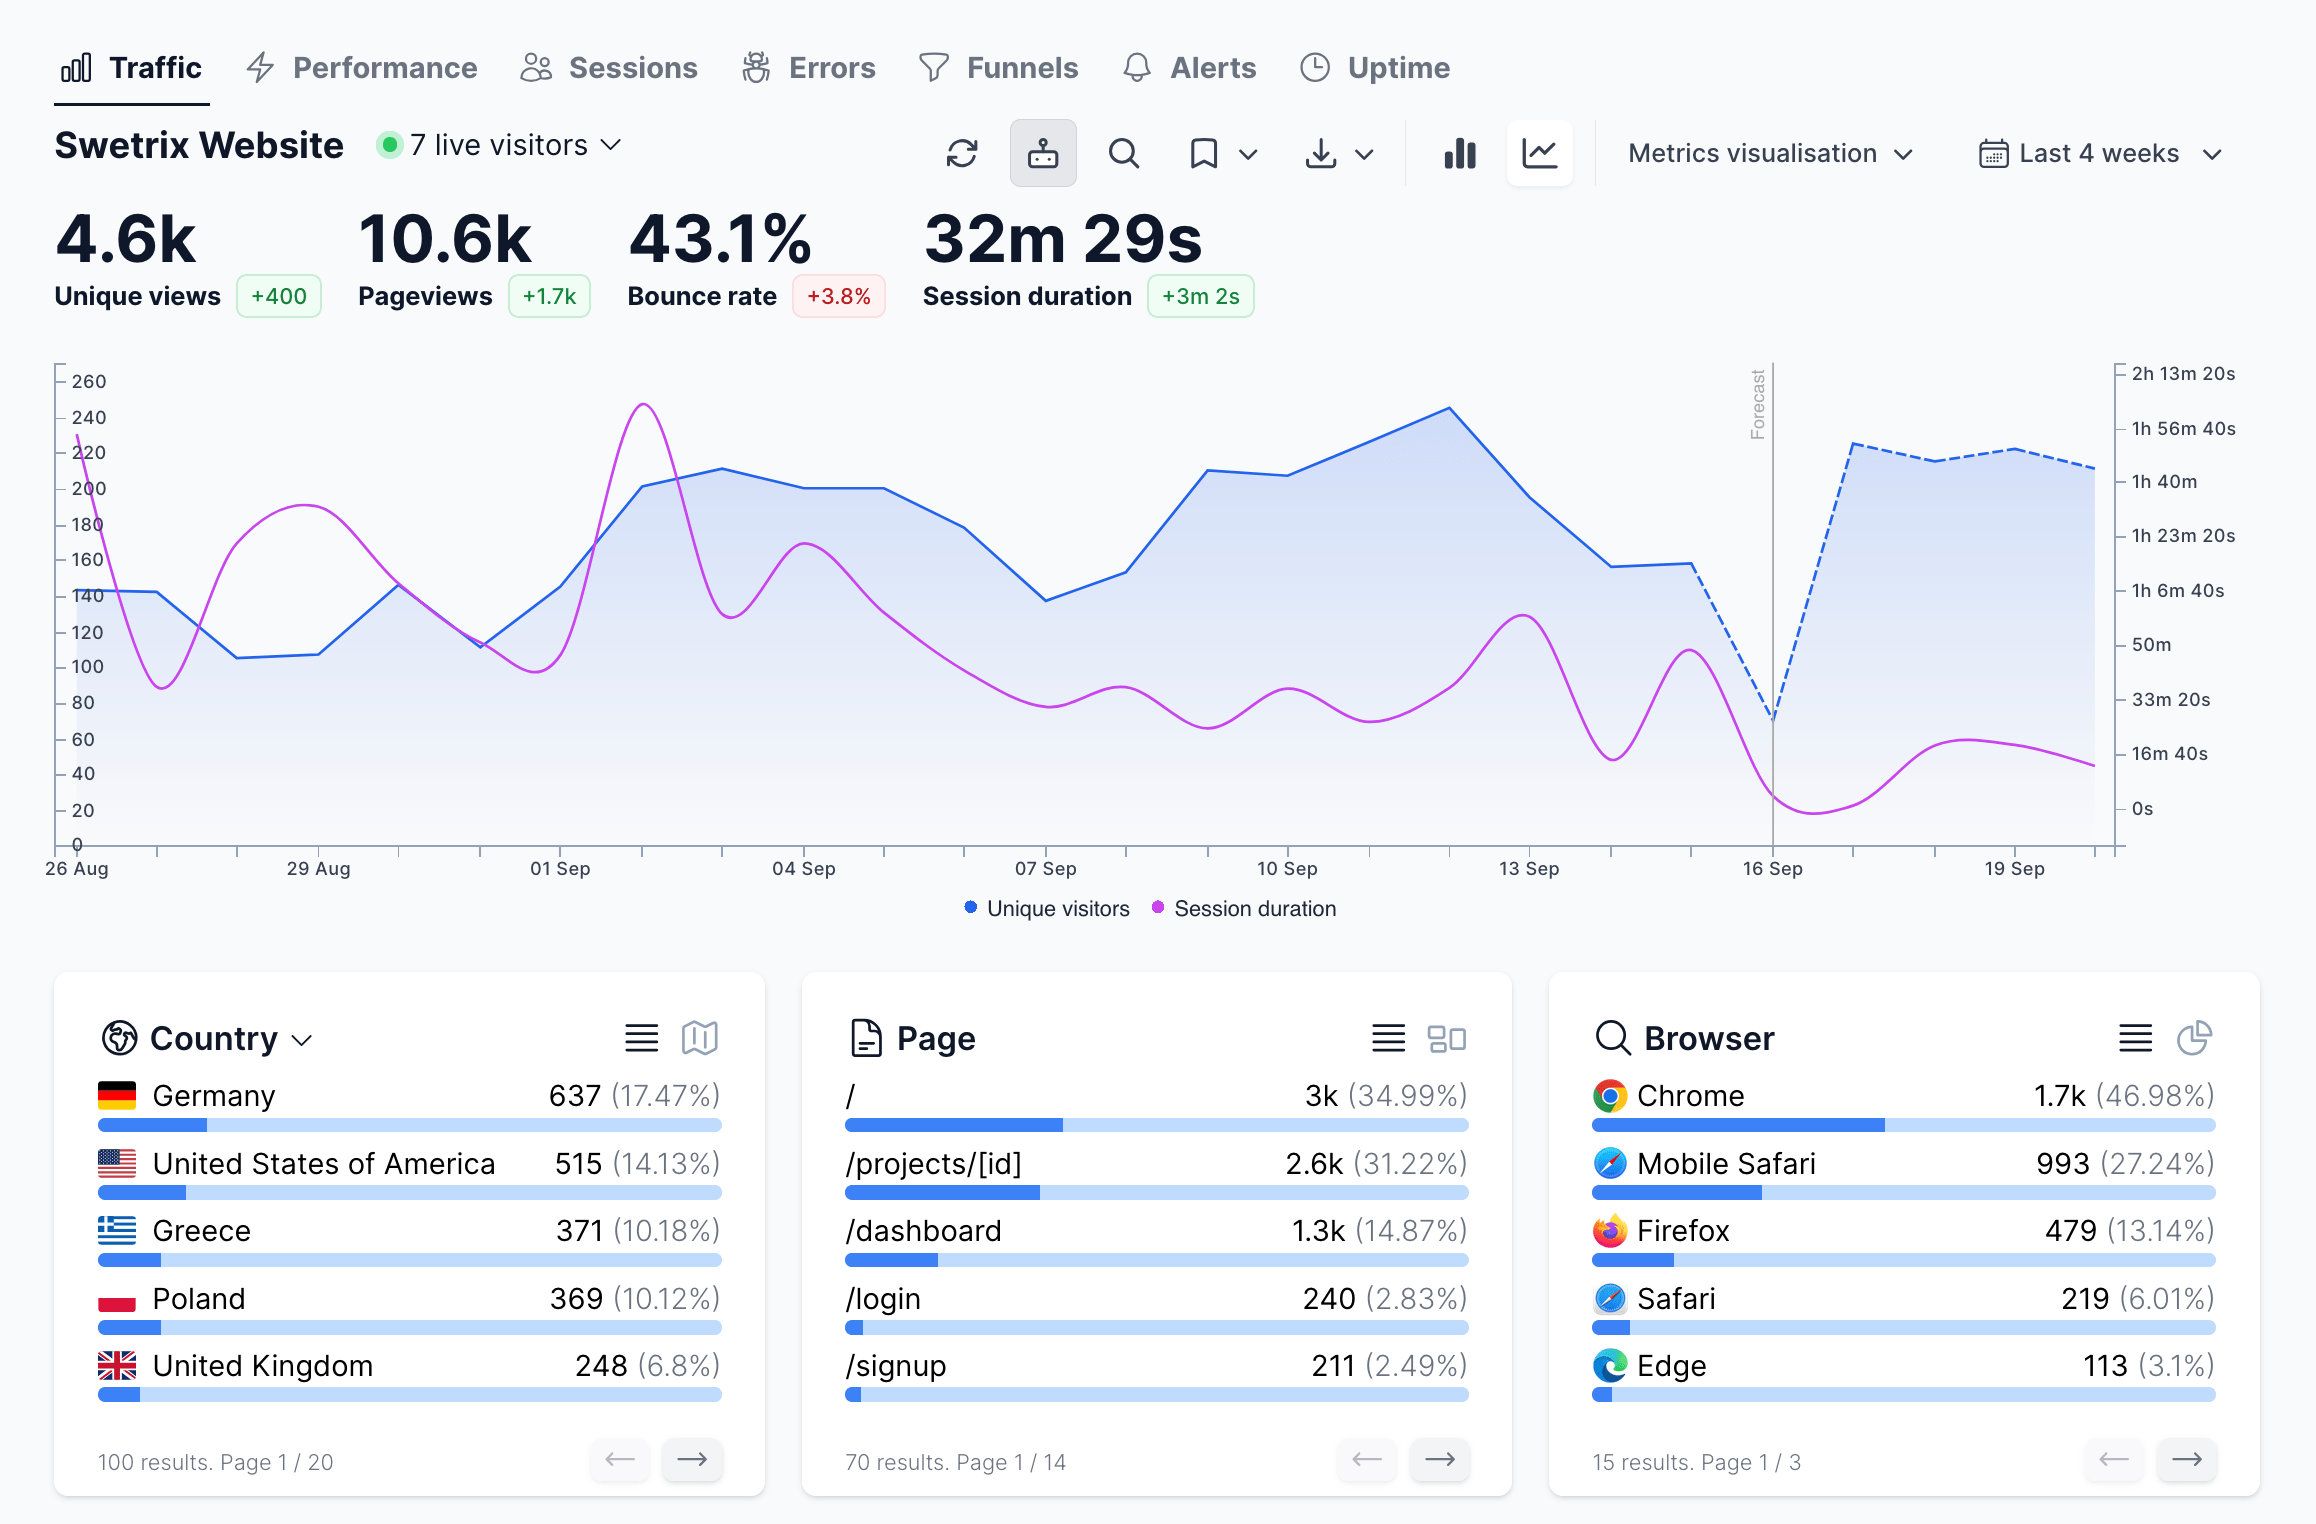
Task: Filter by Germany country row
Action: [410, 1104]
